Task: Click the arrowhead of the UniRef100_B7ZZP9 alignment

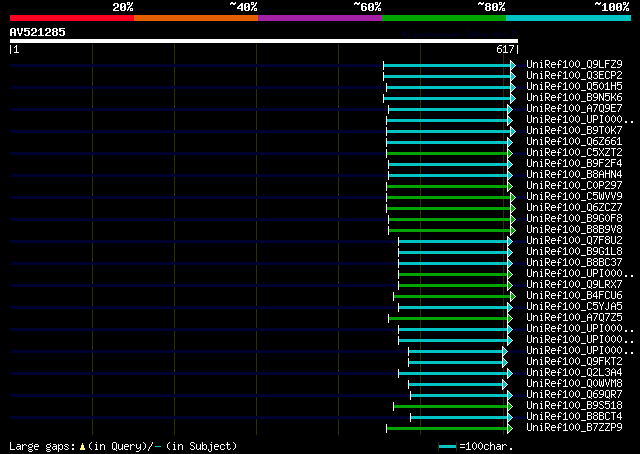Action: click(x=510, y=429)
